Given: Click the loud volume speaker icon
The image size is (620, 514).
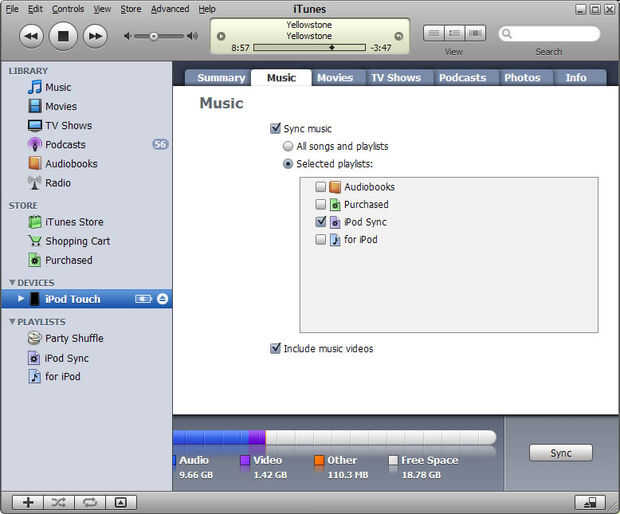Looking at the screenshot, I should (x=193, y=36).
